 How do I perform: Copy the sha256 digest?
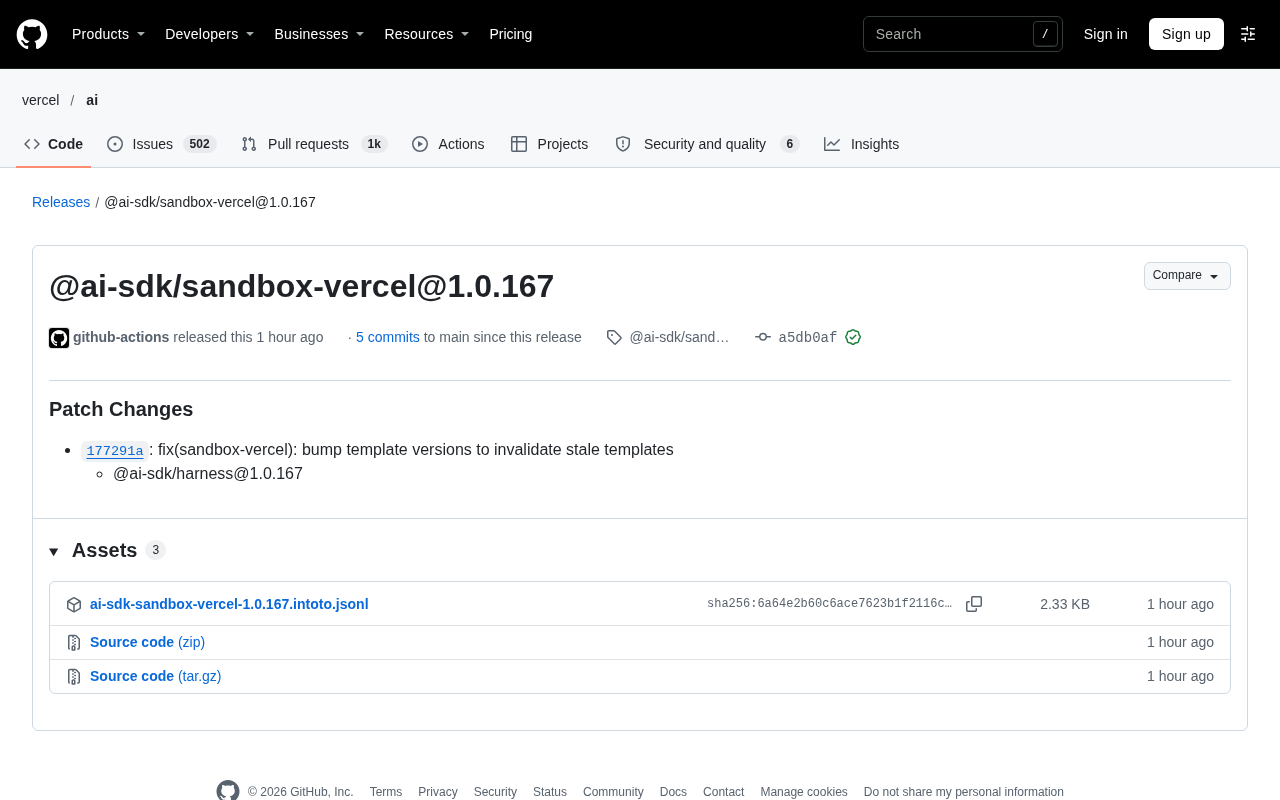[x=974, y=604]
